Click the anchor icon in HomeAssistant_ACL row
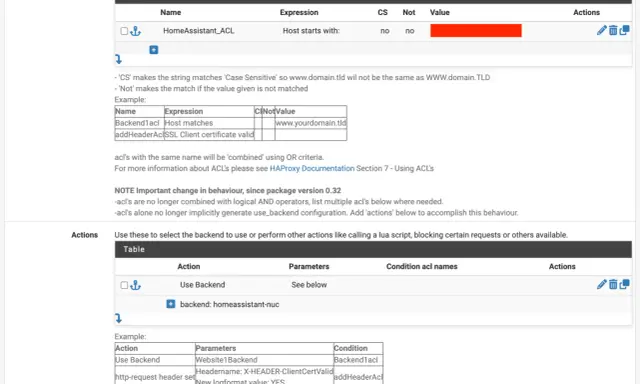The height and width of the screenshot is (384, 640). click(136, 31)
